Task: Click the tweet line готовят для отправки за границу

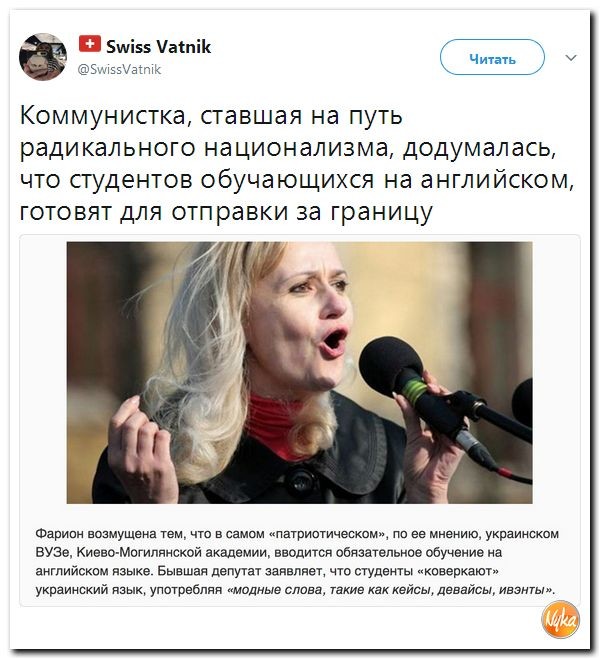Action: pyautogui.click(x=226, y=212)
